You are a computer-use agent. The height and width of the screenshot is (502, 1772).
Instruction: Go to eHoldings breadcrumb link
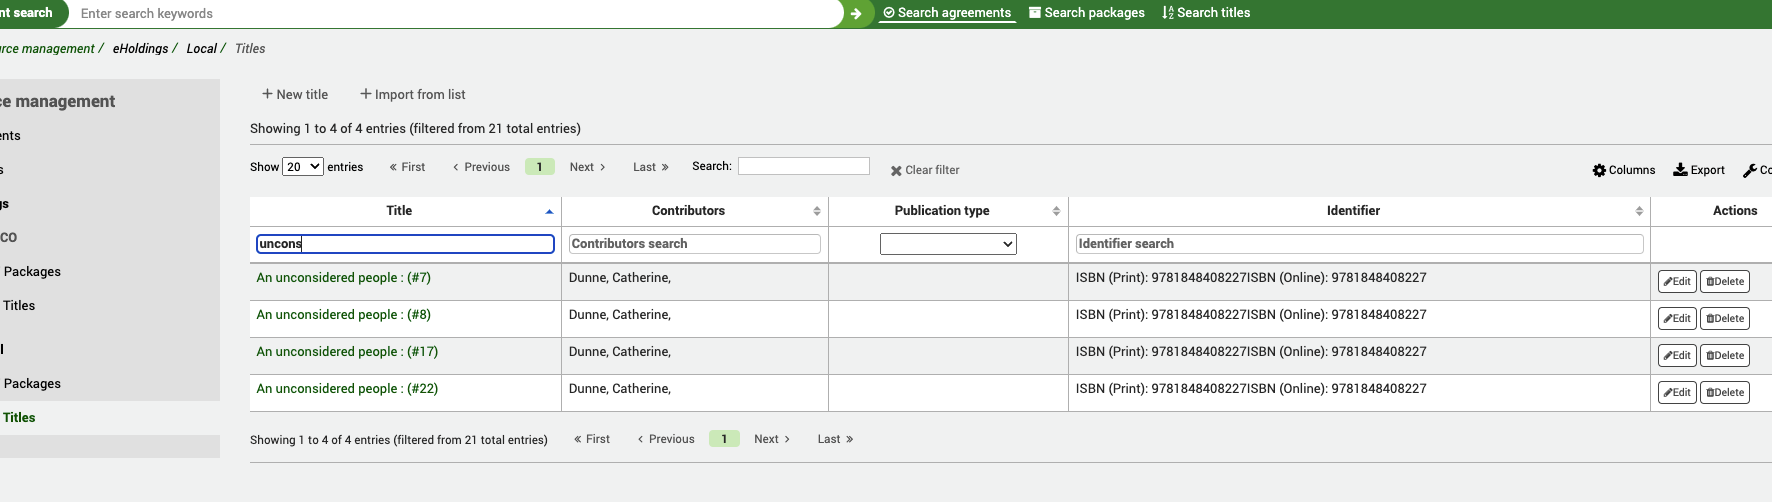(x=140, y=49)
